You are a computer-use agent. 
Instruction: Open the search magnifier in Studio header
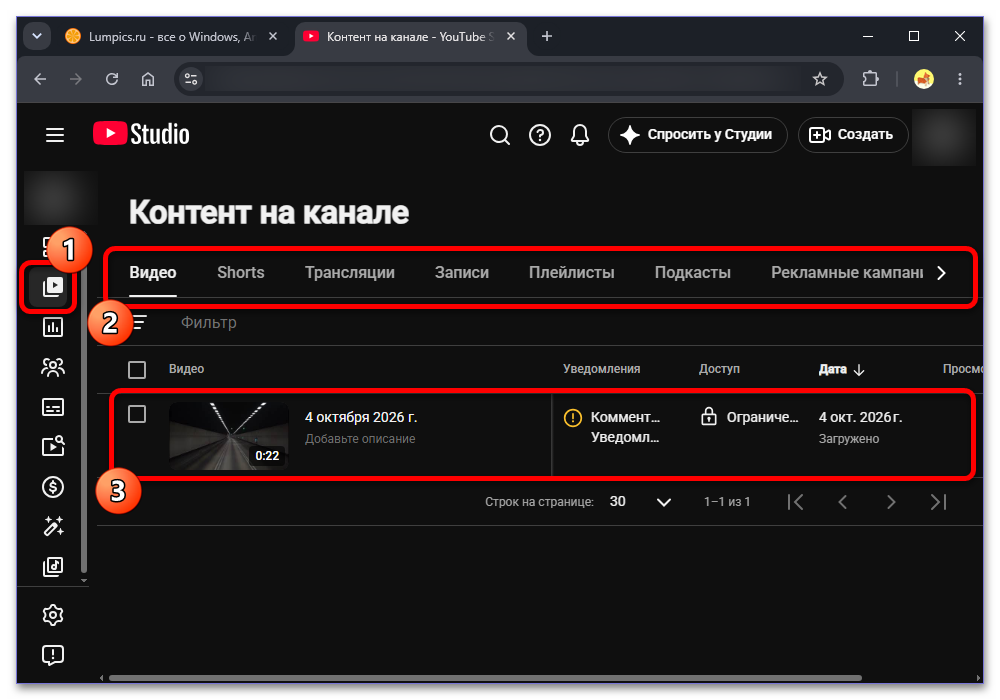point(500,135)
